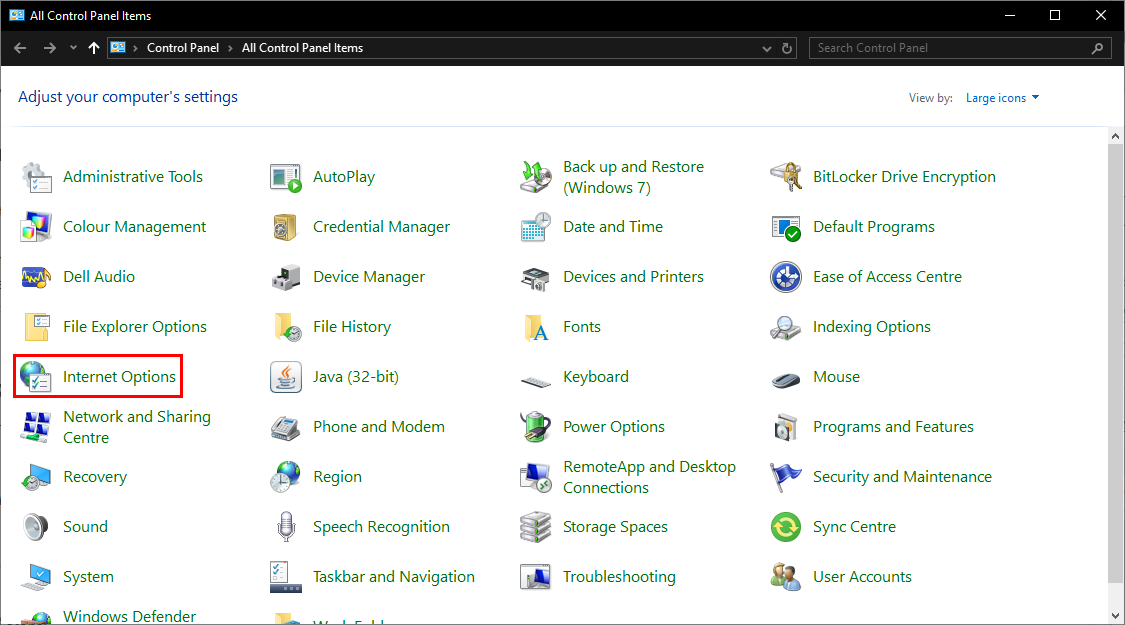Expand the recent locations chevron
1125x625 pixels.
[73, 48]
